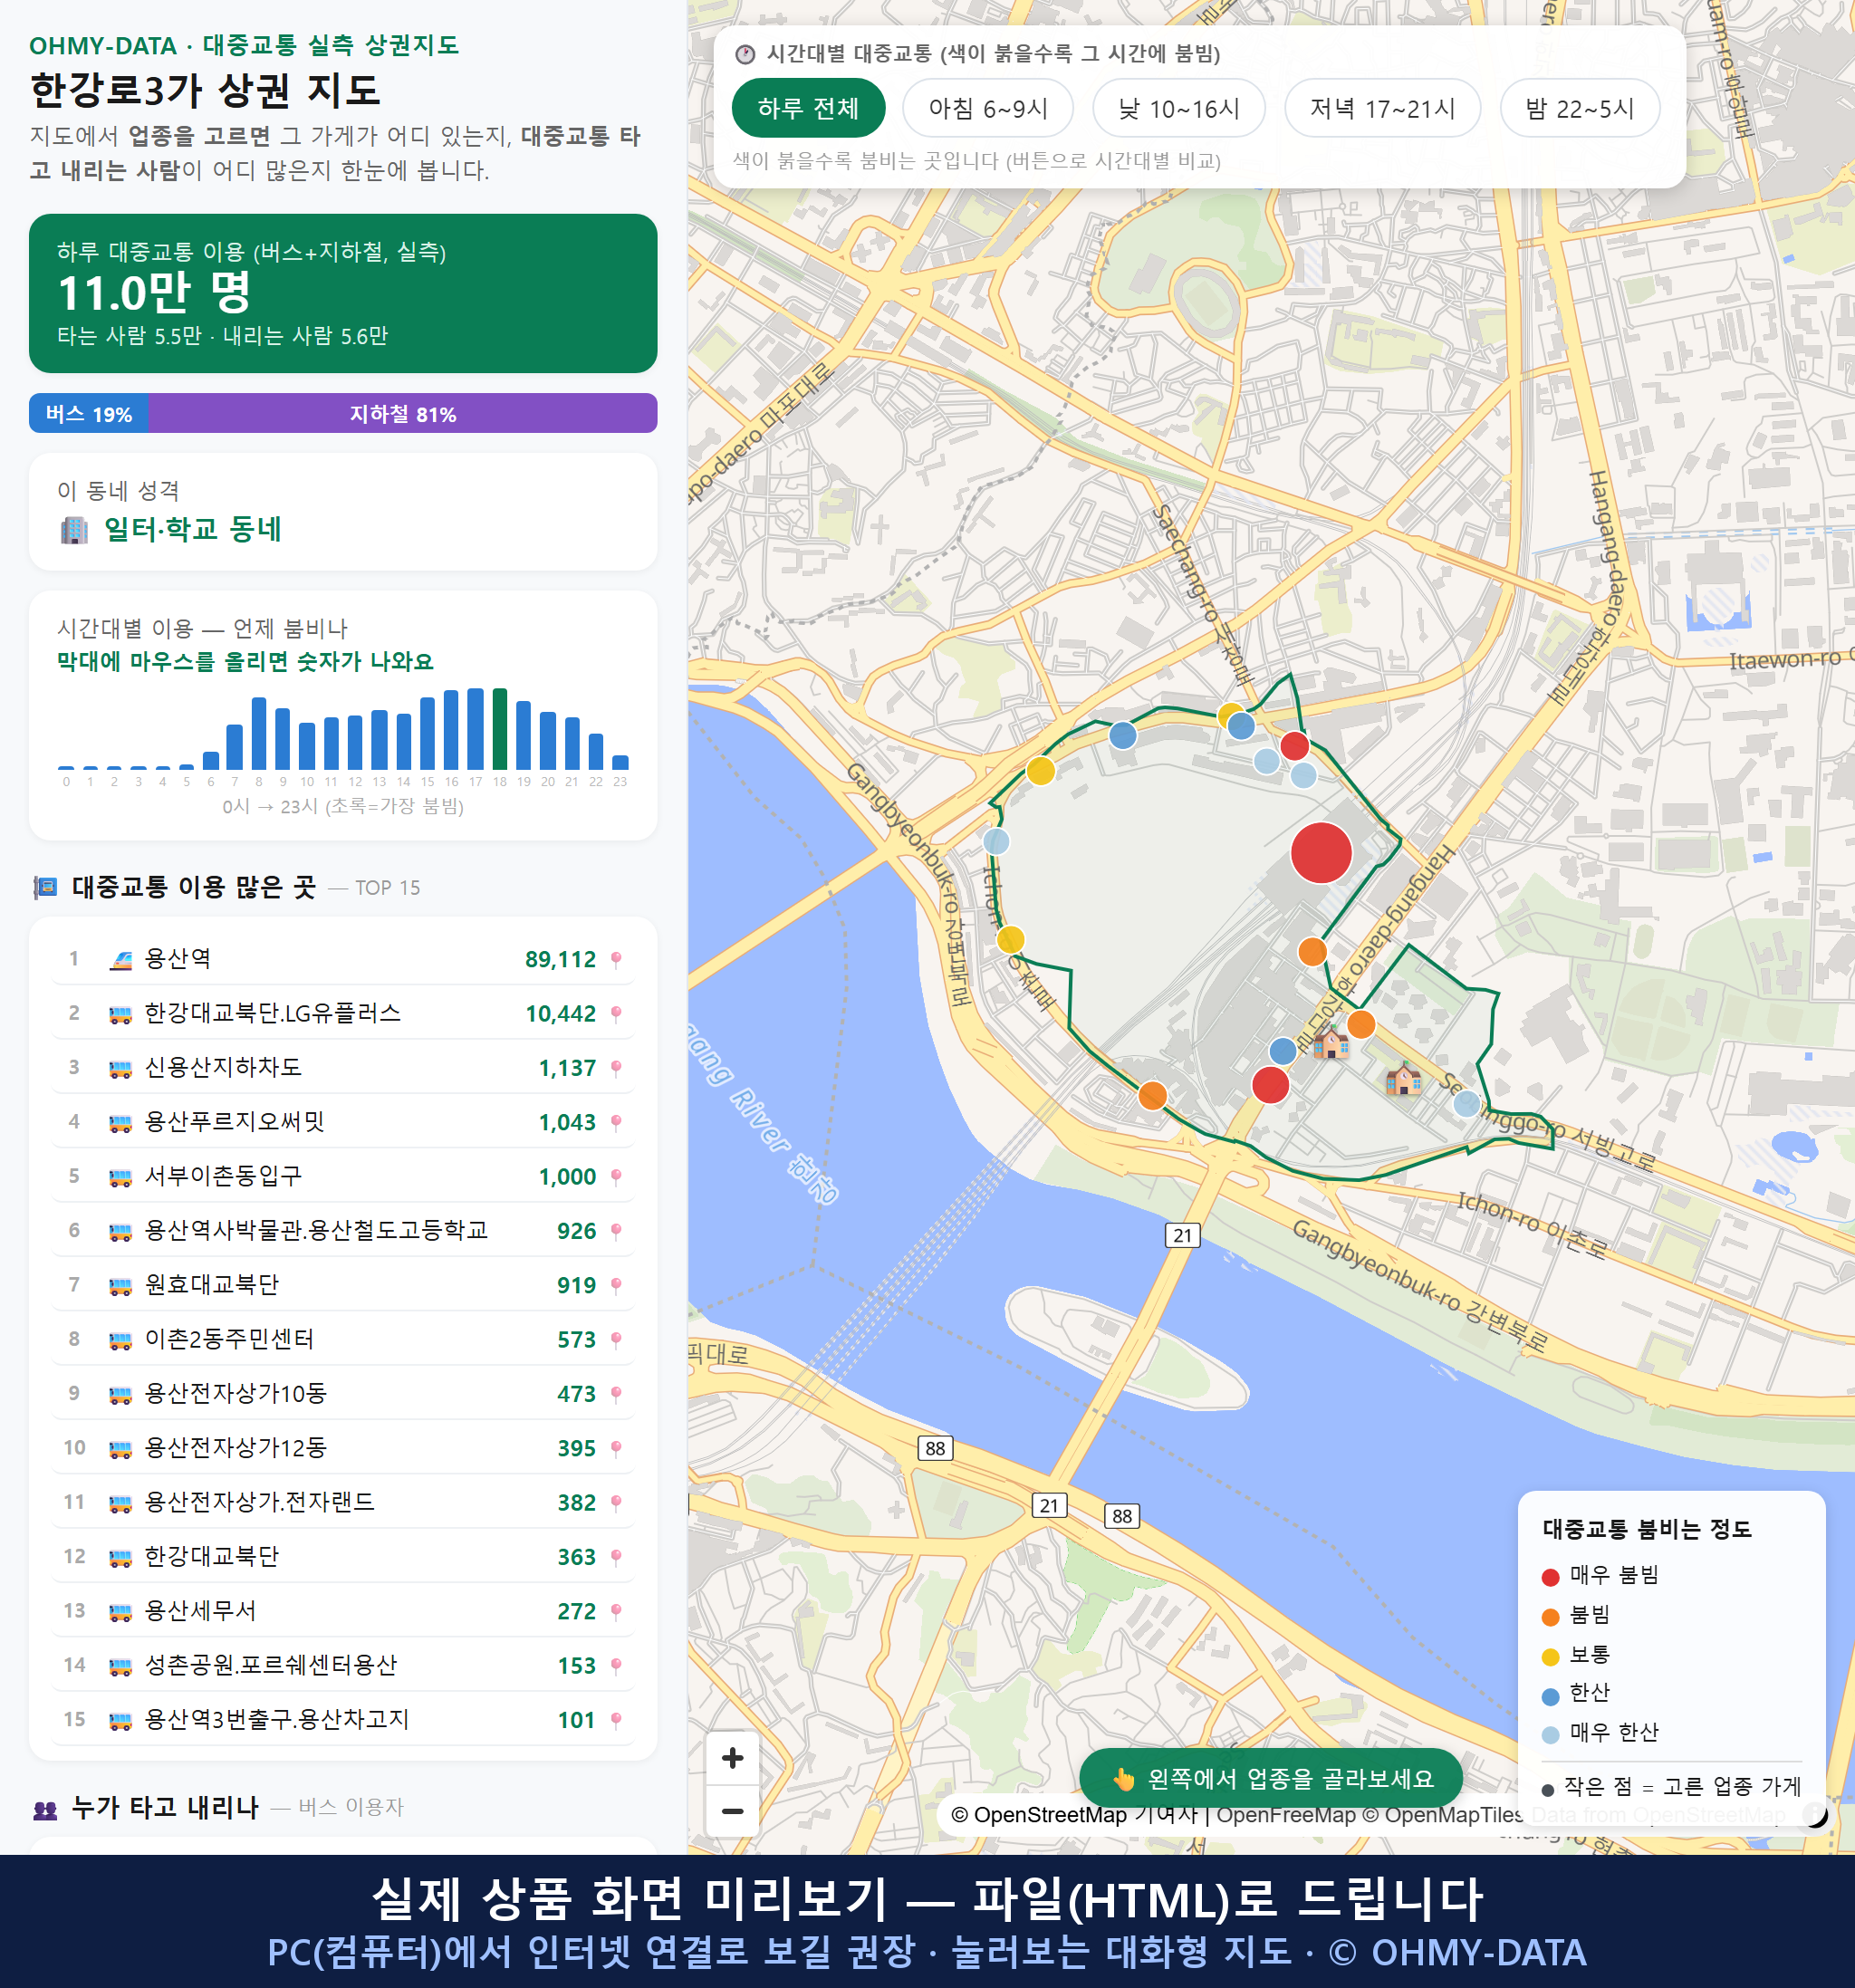
Task: Click the clock icon beside 시간대별 대중교통
Action: coord(745,54)
